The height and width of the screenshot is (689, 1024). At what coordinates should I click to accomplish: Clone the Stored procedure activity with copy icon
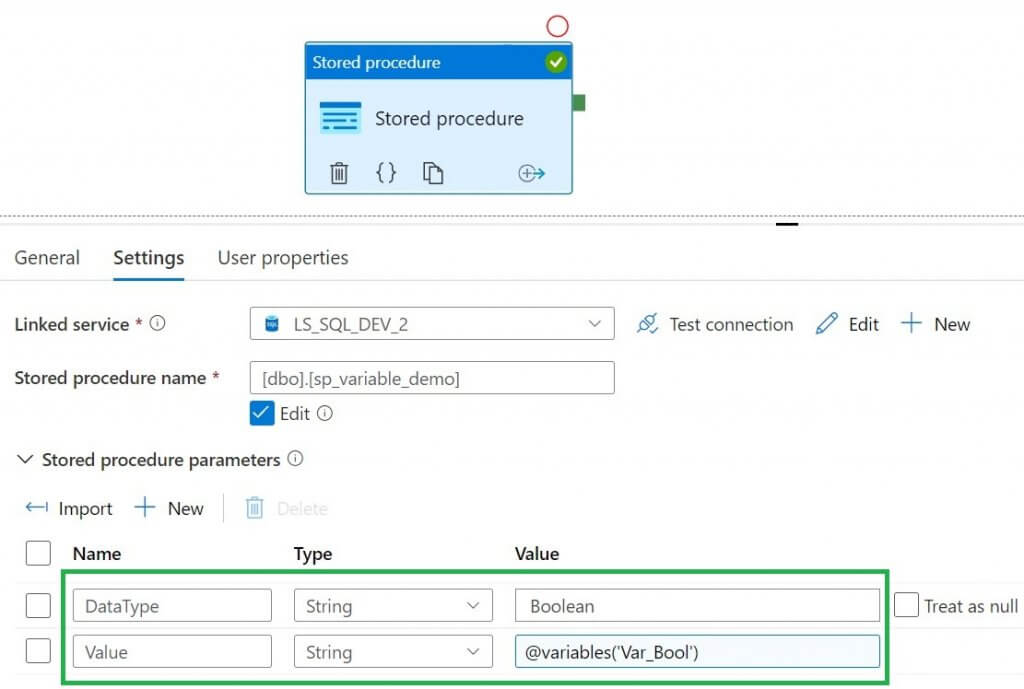point(432,173)
